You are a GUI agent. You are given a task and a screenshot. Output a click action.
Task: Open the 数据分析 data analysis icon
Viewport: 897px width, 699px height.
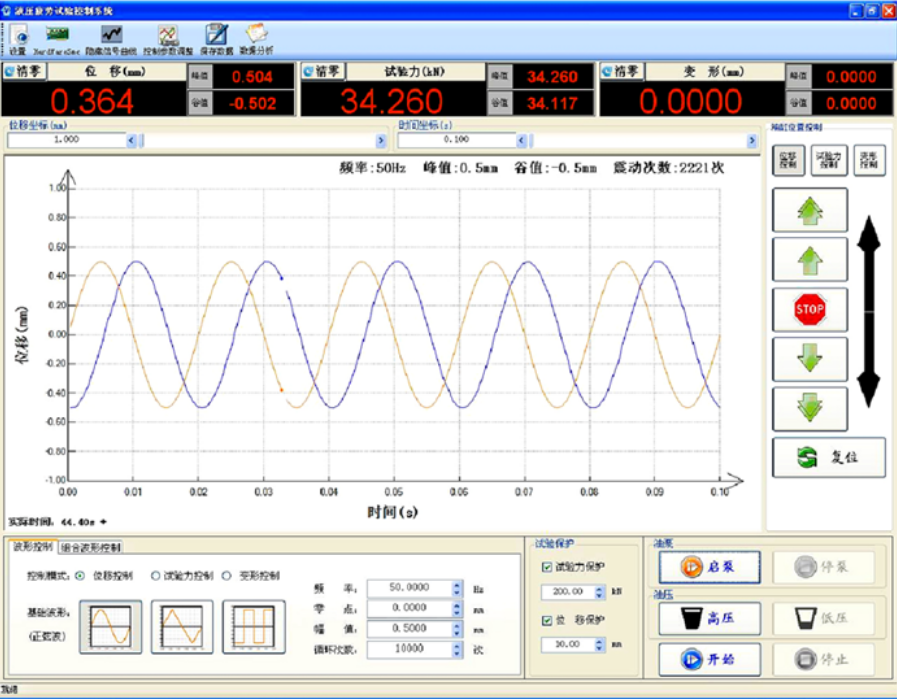256,38
